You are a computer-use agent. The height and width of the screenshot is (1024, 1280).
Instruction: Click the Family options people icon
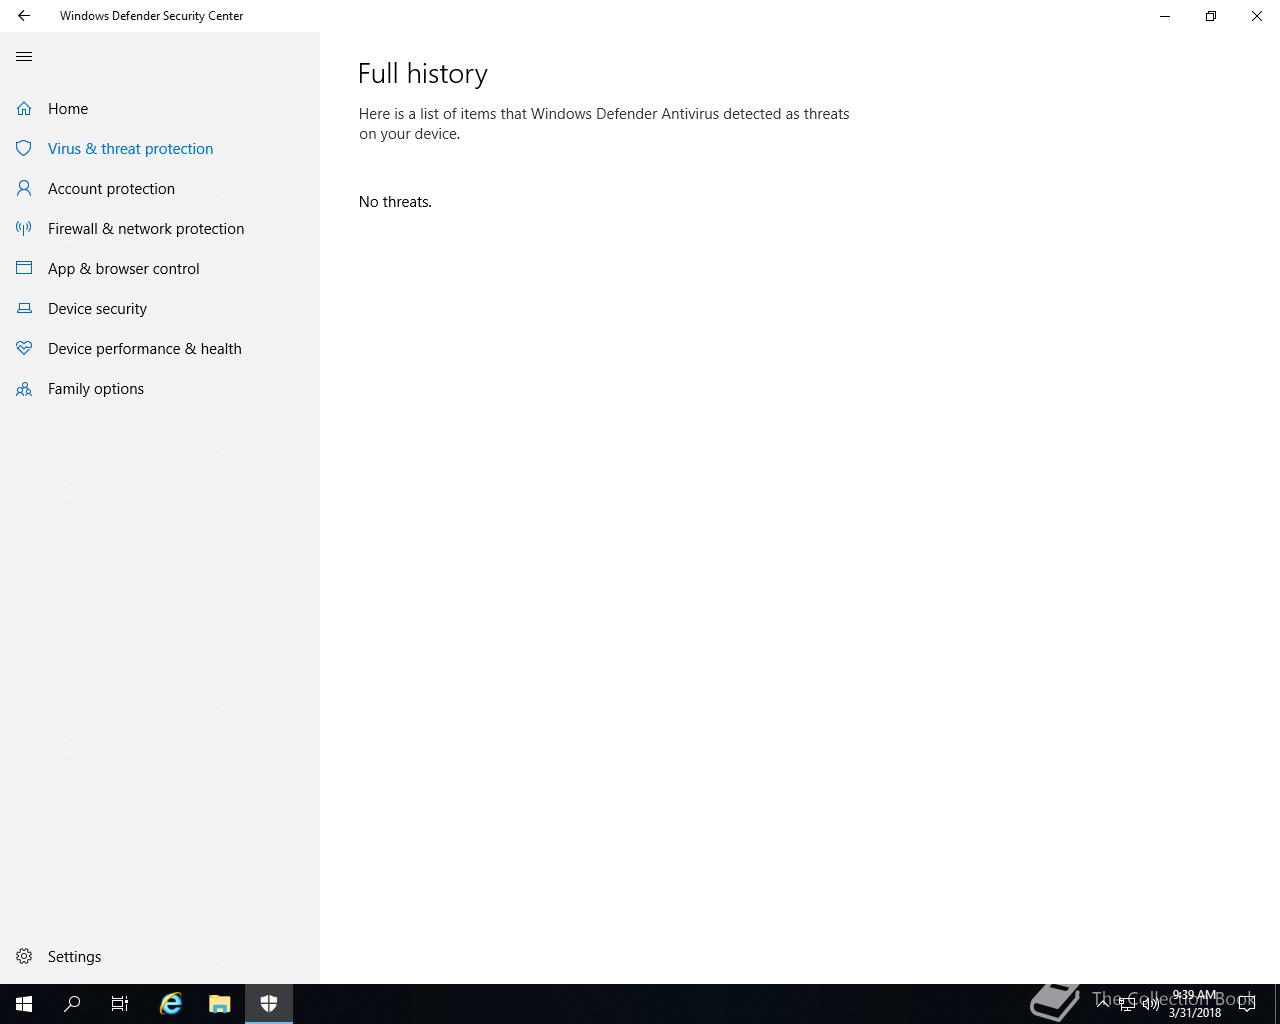click(x=24, y=388)
